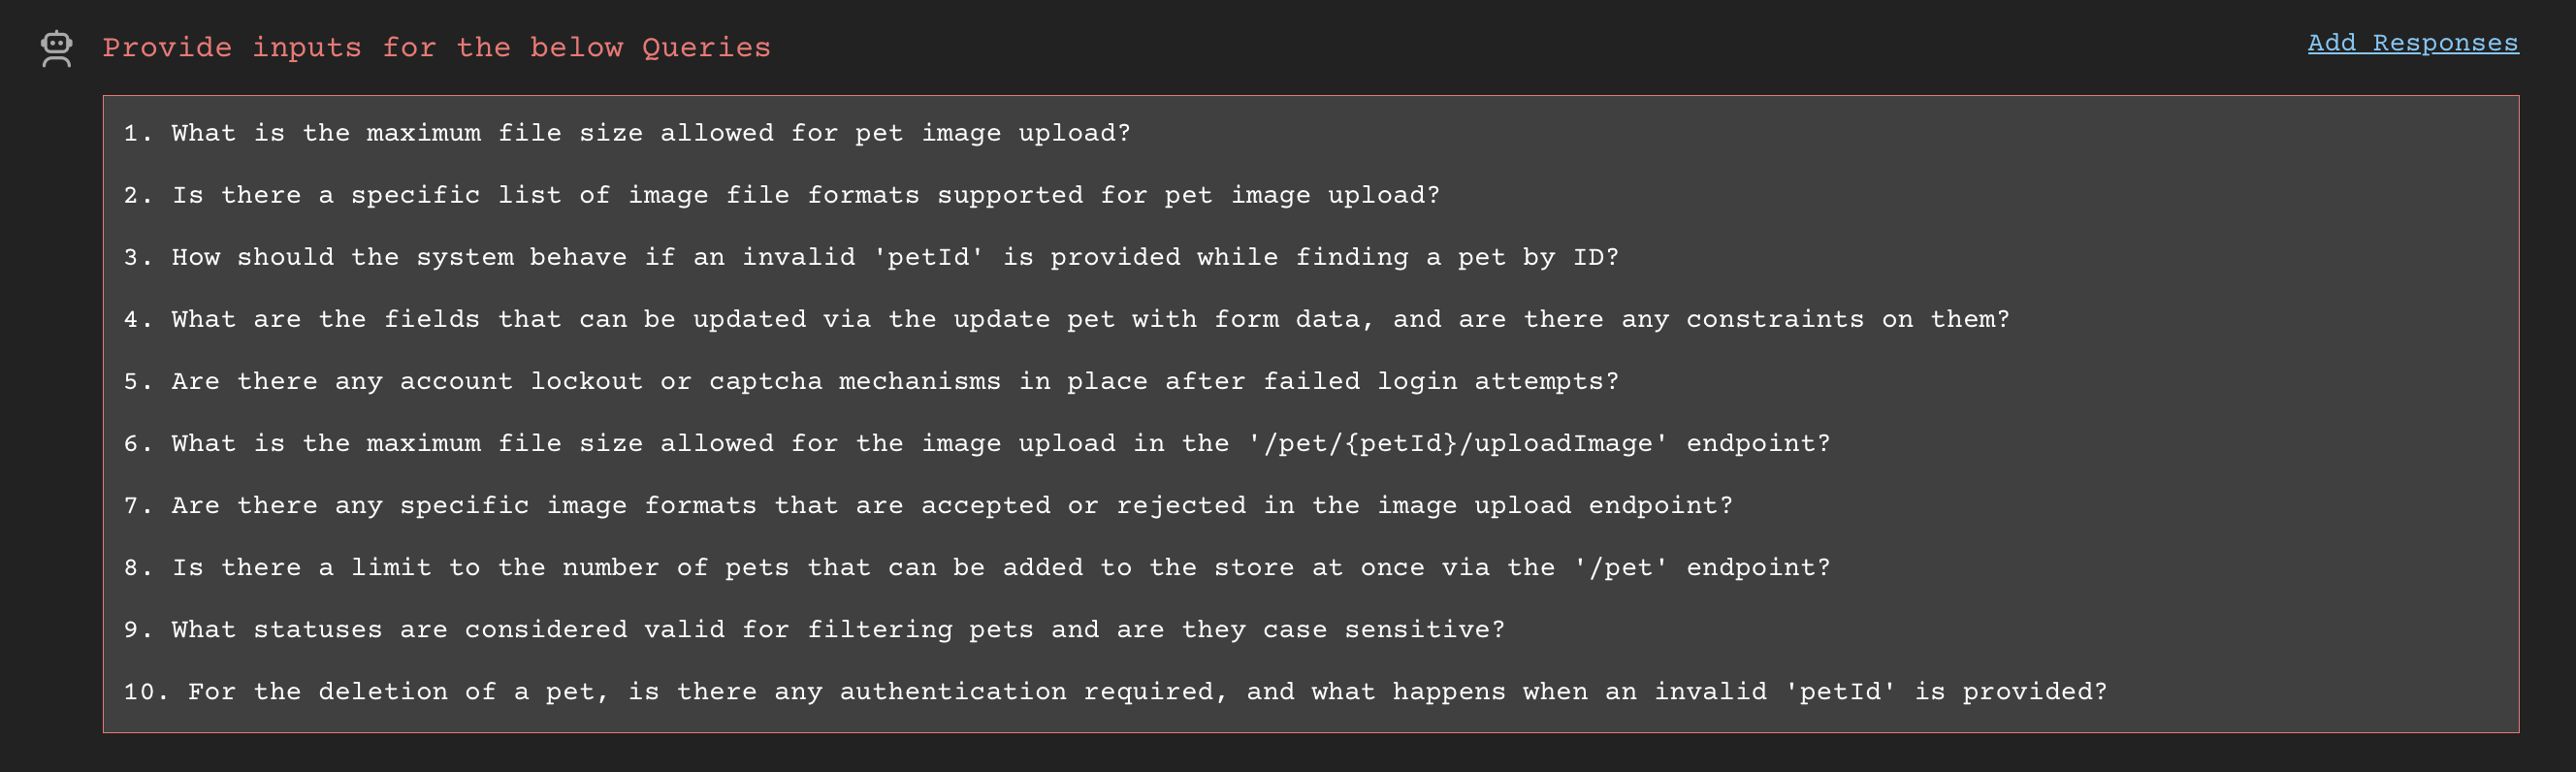Click the robot avatar icon
Viewport: 2576px width, 772px height.
pyautogui.click(x=56, y=47)
